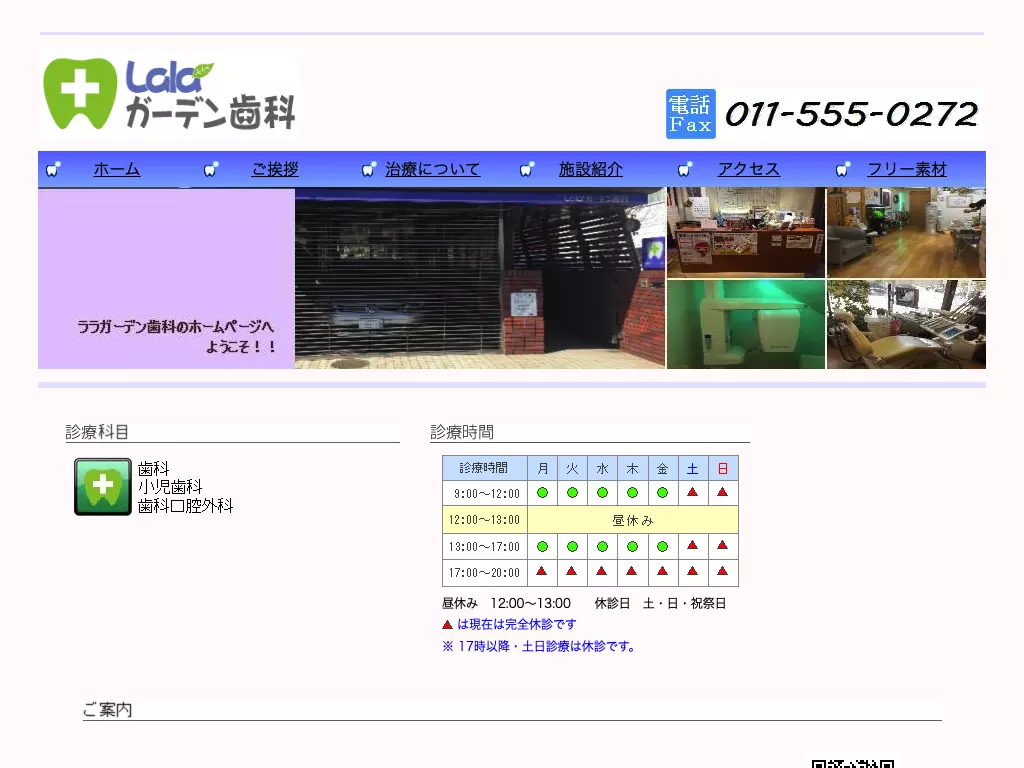This screenshot has width=1024, height=768.
Task: Click the waiting room photo
Action: click(x=906, y=233)
